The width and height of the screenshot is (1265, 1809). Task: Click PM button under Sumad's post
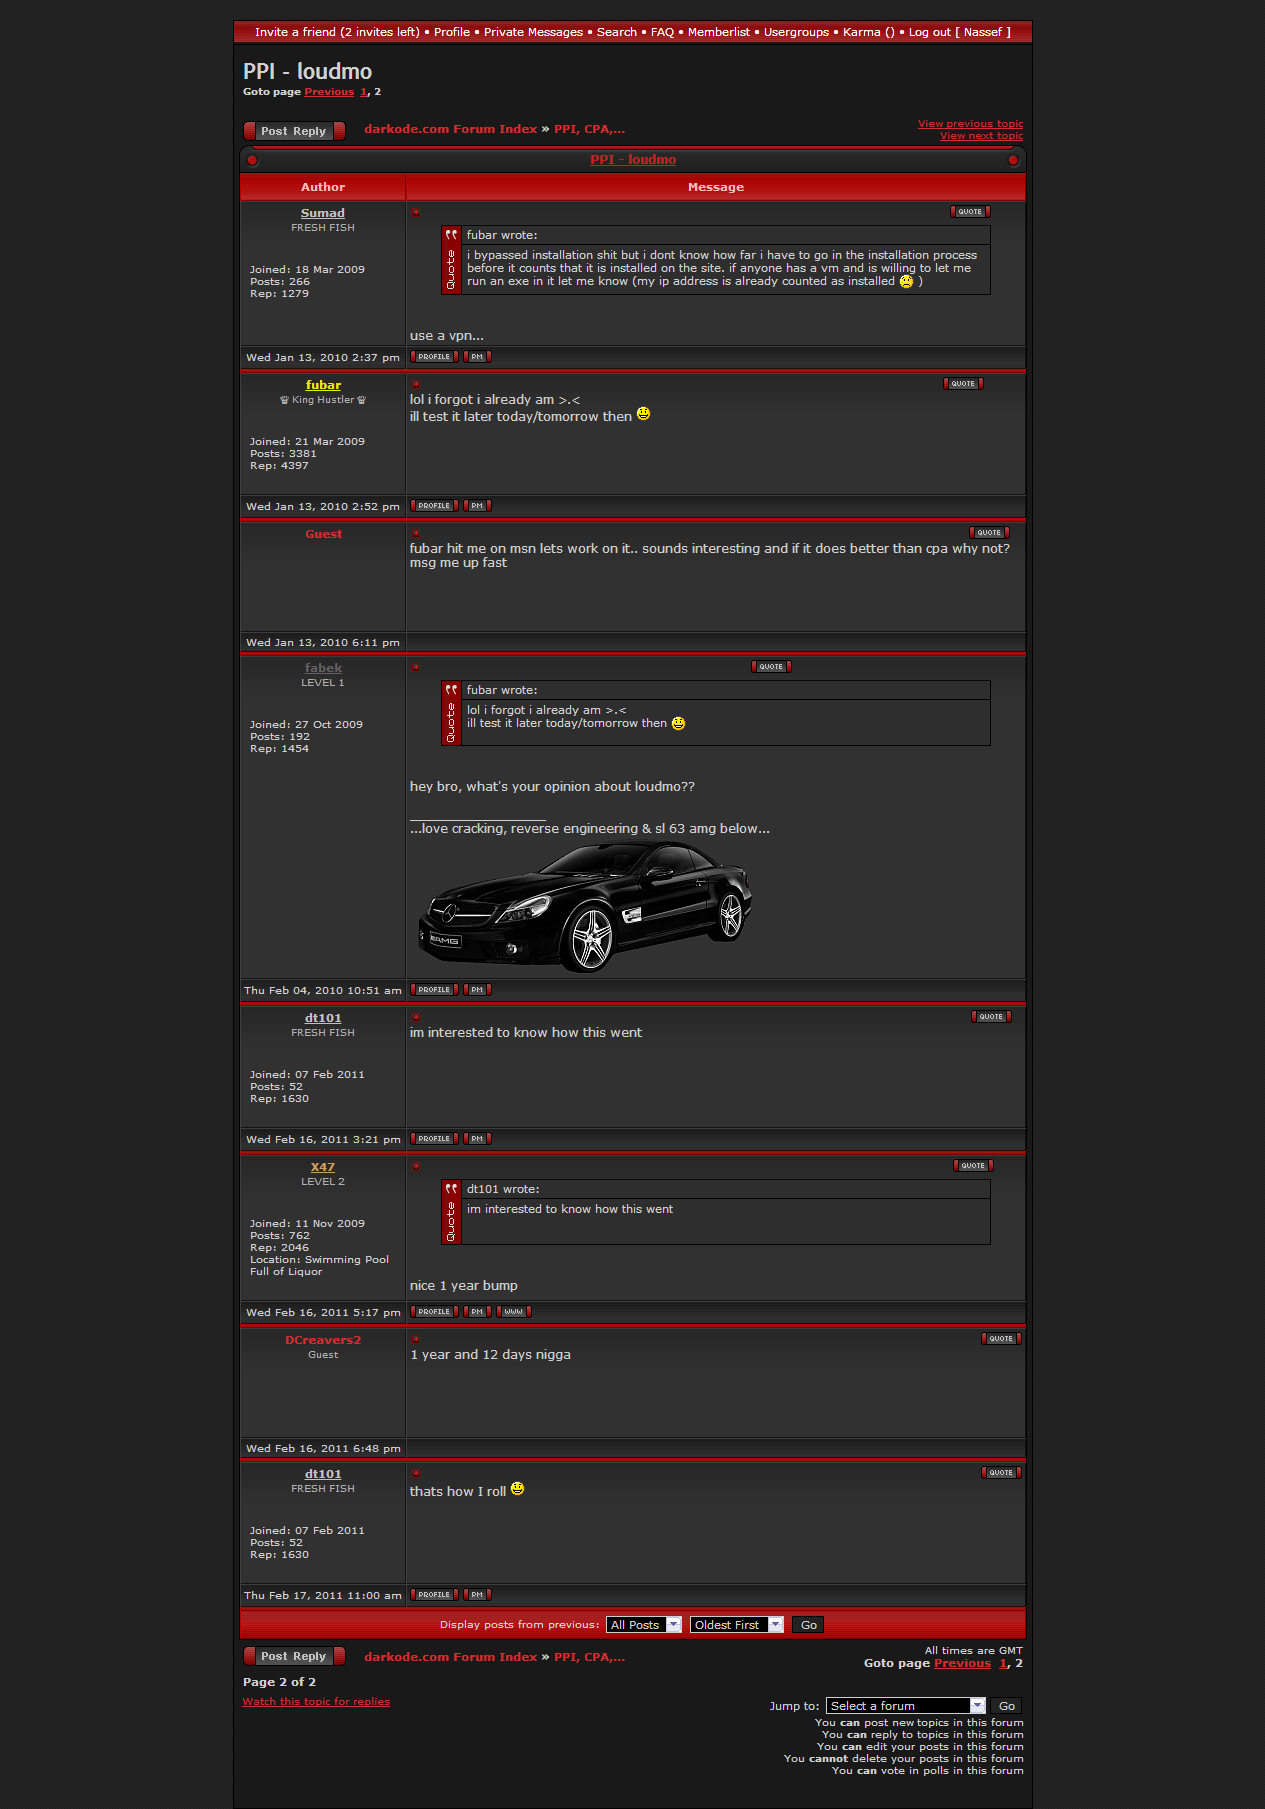(x=477, y=357)
